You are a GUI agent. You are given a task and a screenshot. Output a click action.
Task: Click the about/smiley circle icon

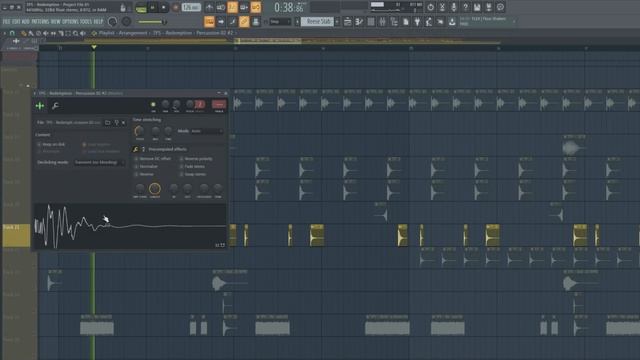tap(500, 7)
